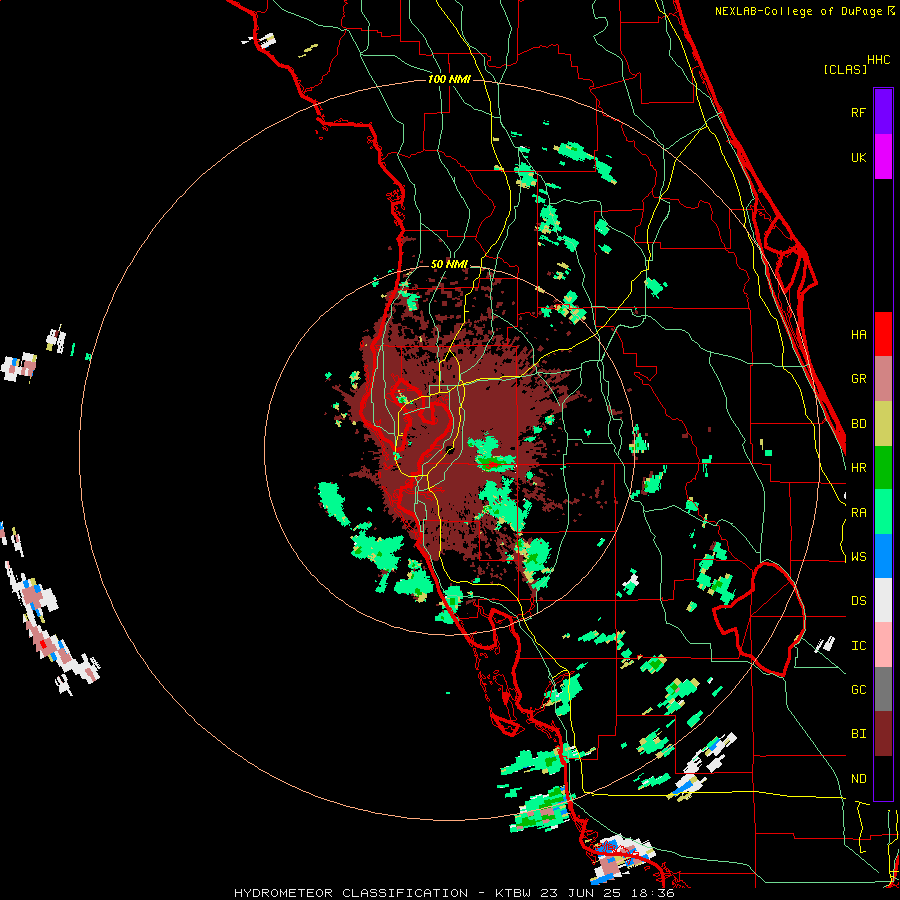Screen dimensions: 900x900
Task: Click the 50 NMI range ring label
Action: pyautogui.click(x=449, y=264)
